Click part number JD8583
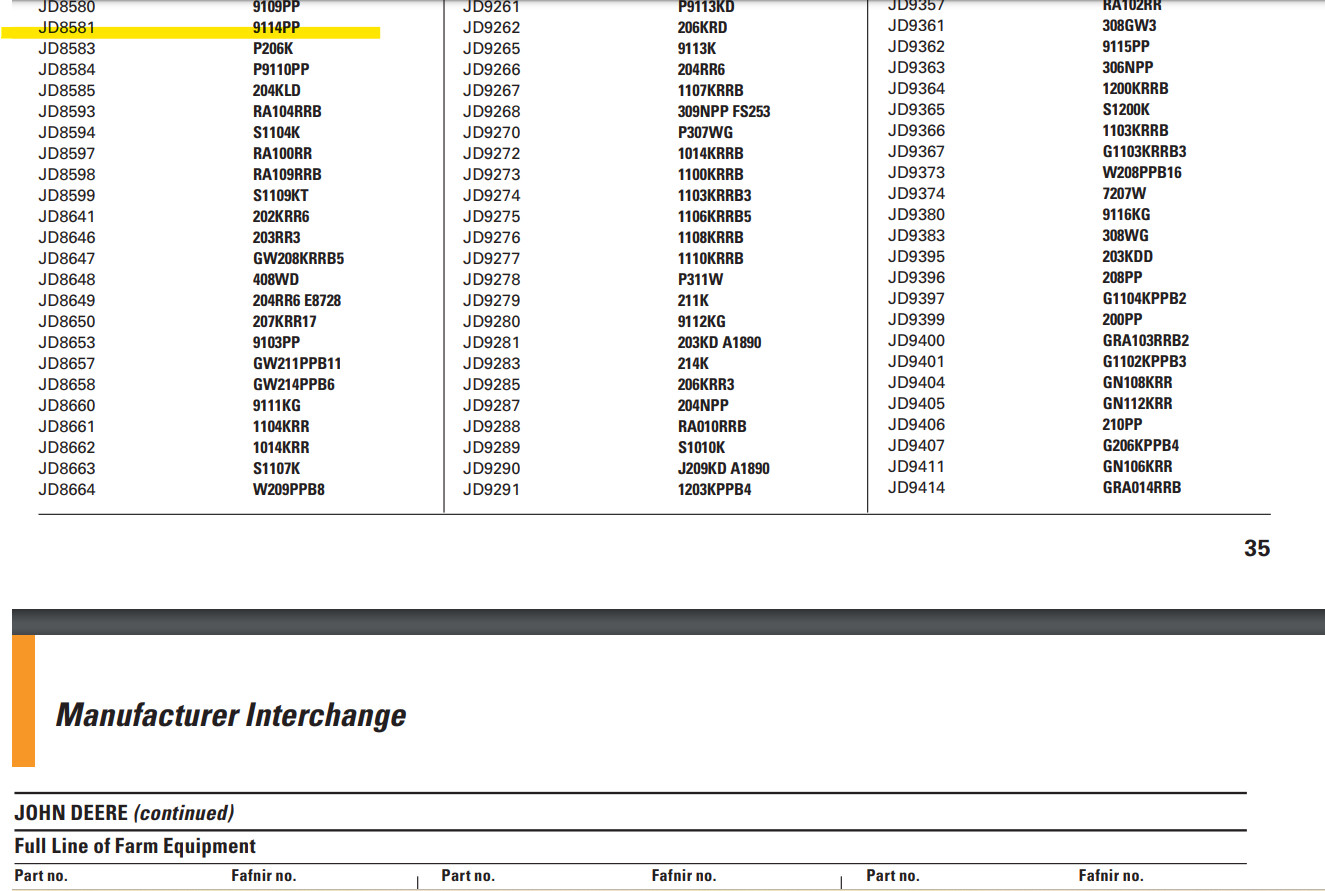The image size is (1325, 891). click(x=67, y=49)
